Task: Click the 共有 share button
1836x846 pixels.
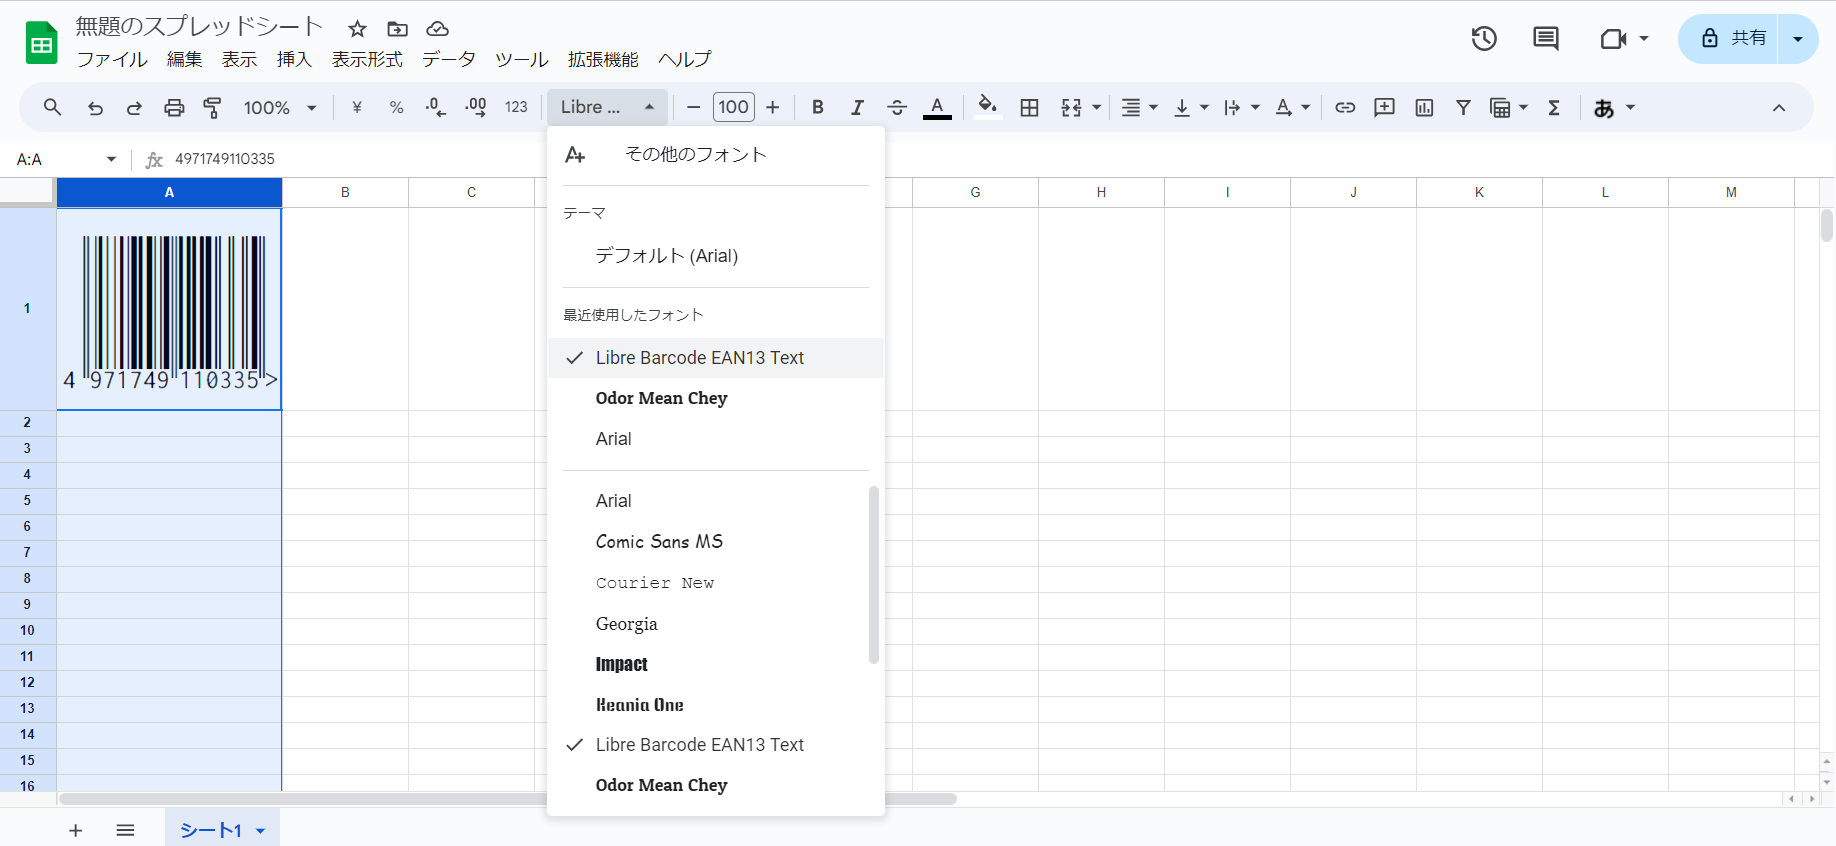Action: click(1727, 38)
